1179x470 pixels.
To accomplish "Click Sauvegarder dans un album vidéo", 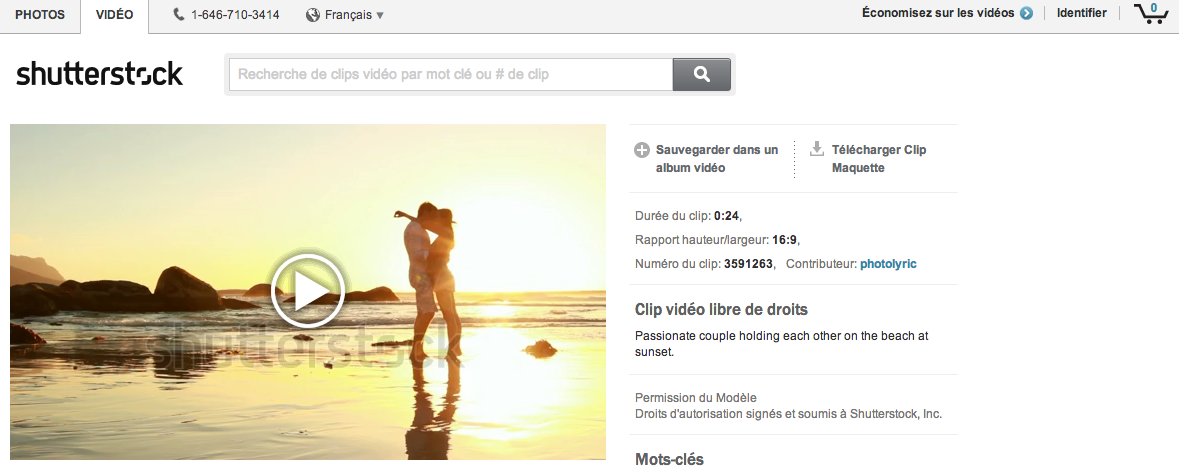I will [716, 159].
